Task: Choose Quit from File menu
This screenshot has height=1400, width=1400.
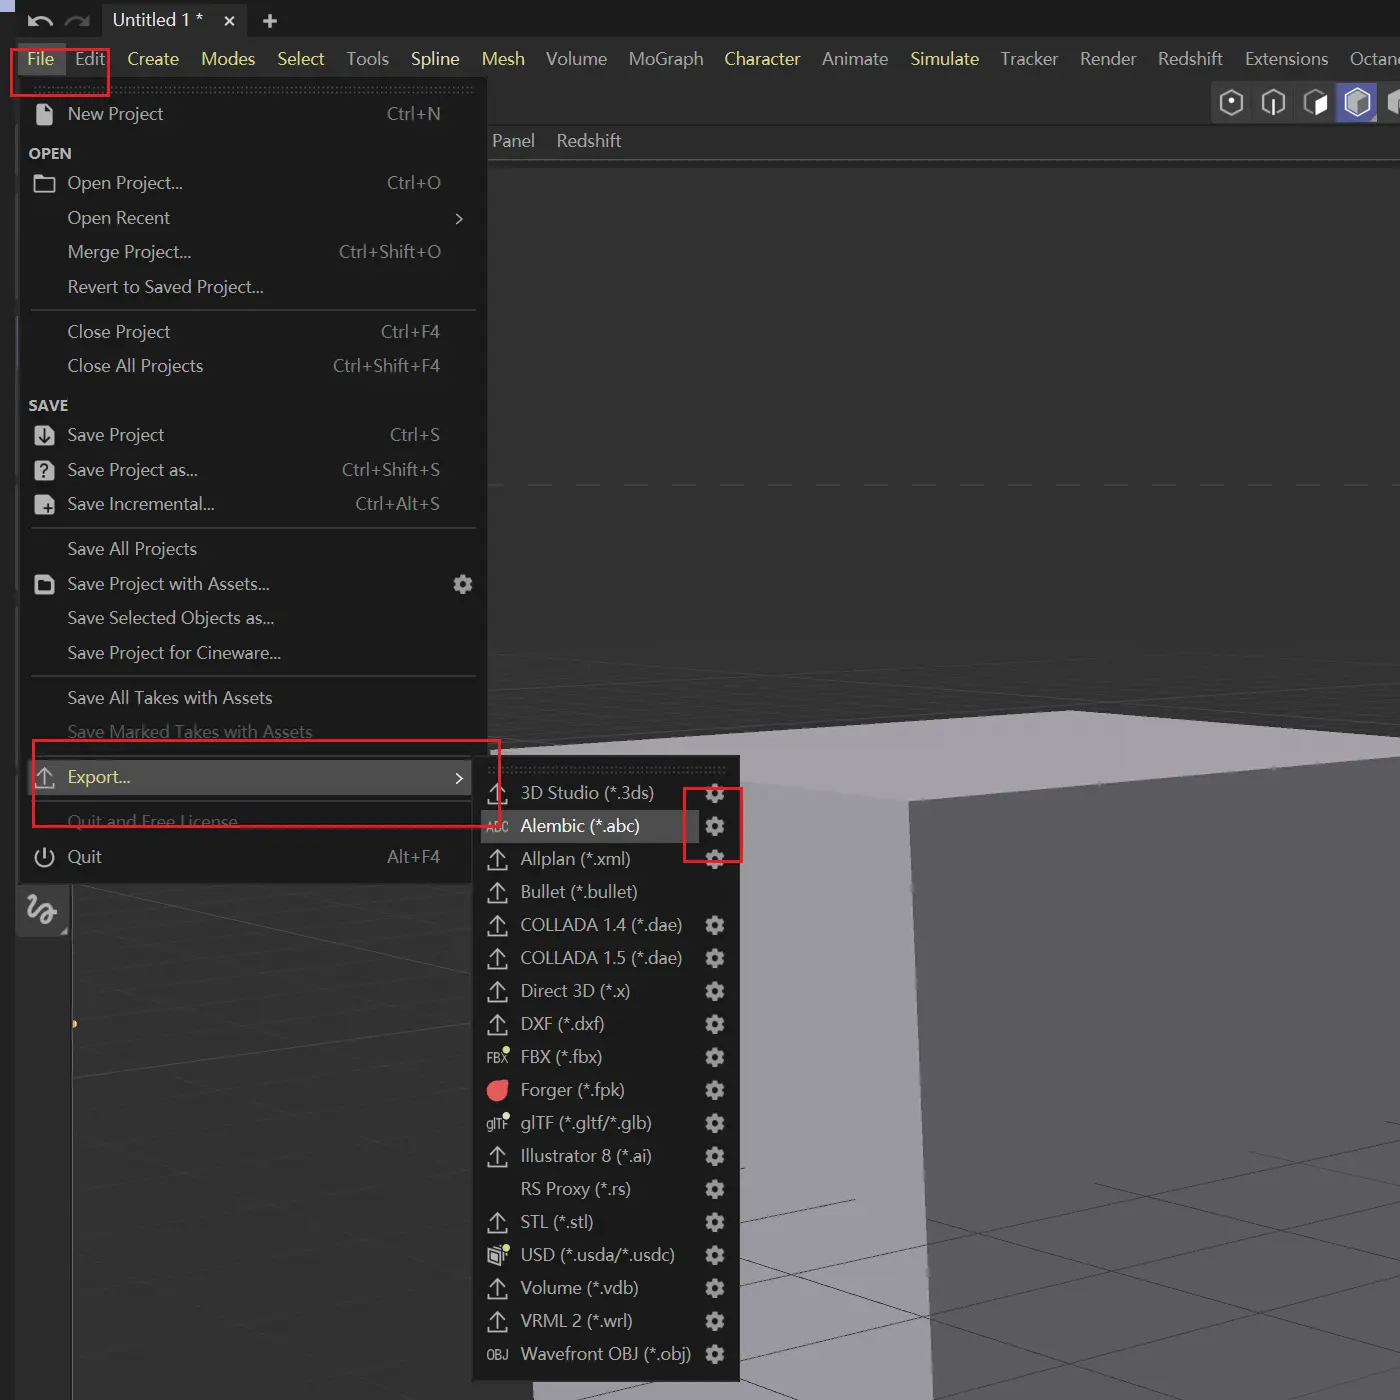Action: [247, 857]
